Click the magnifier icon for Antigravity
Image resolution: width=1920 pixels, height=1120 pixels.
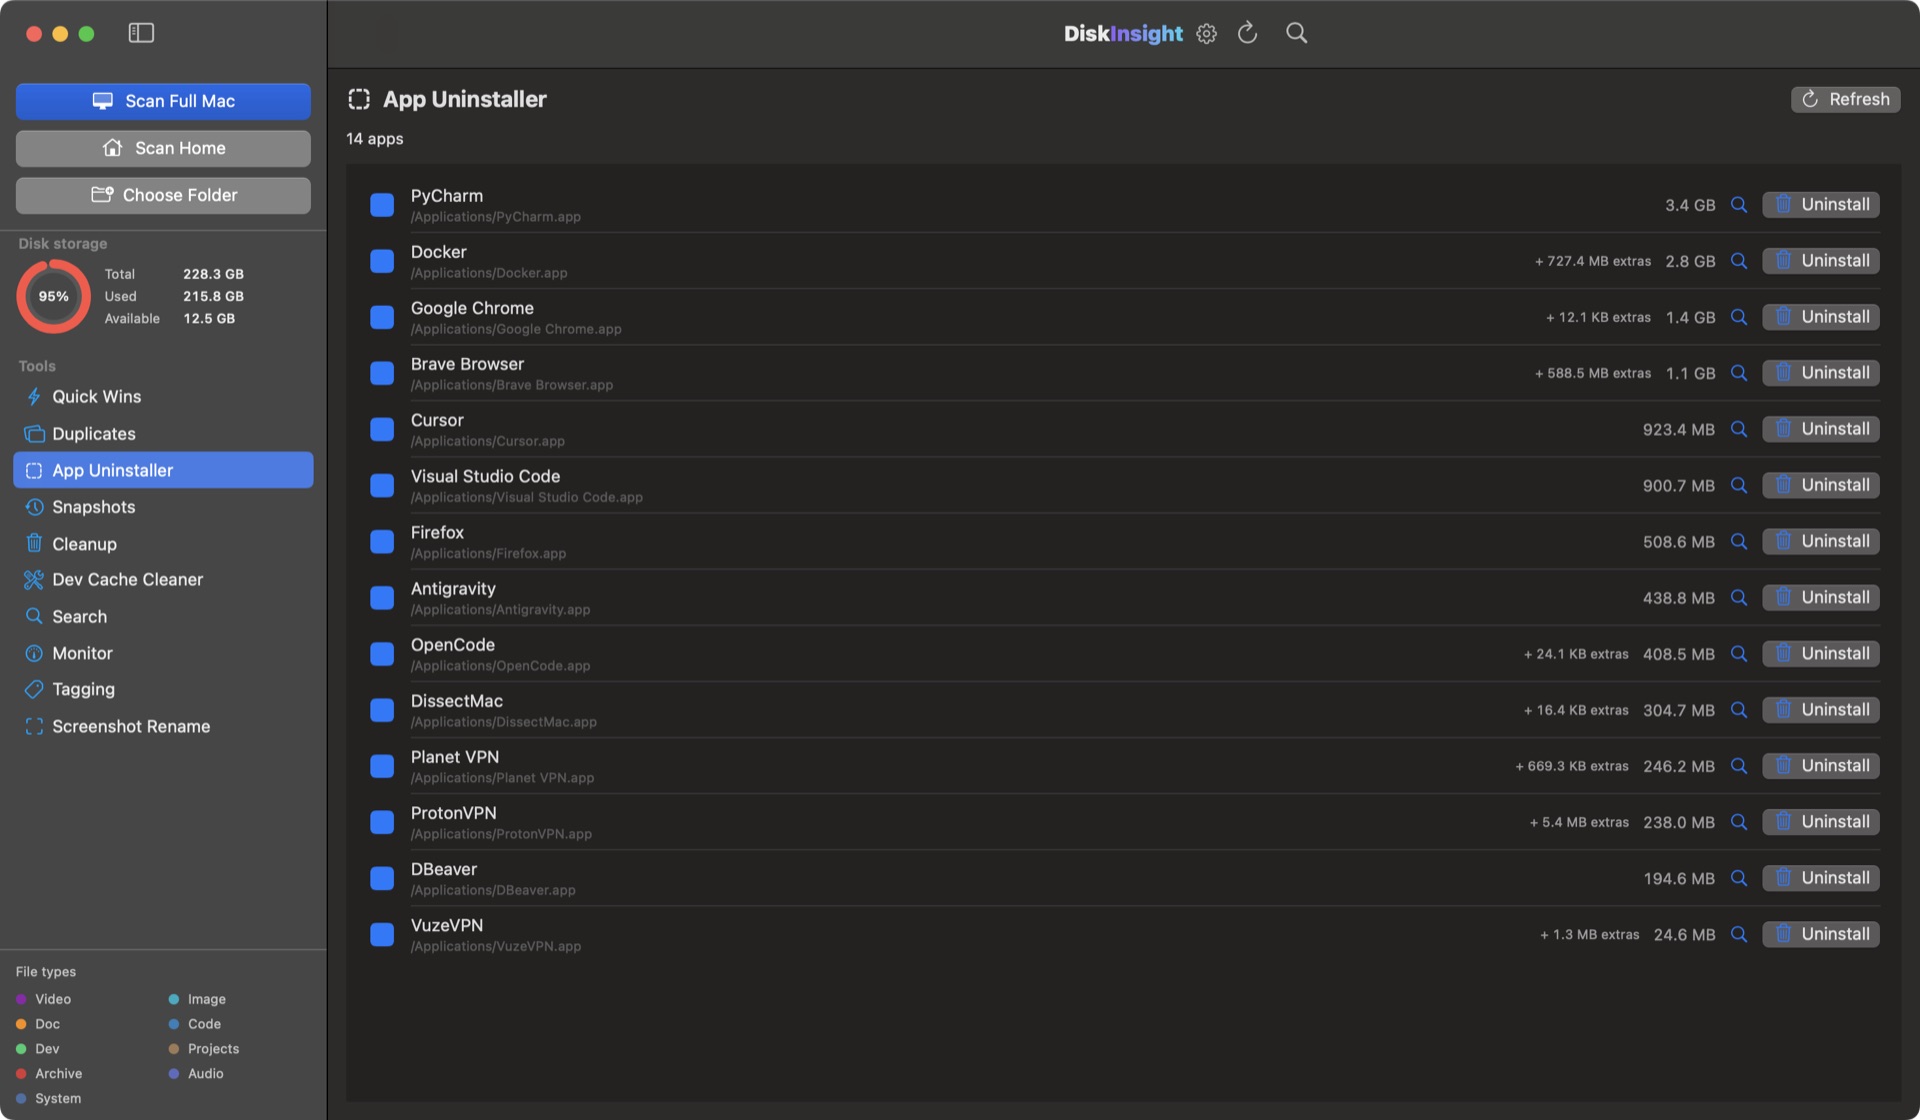pos(1739,597)
